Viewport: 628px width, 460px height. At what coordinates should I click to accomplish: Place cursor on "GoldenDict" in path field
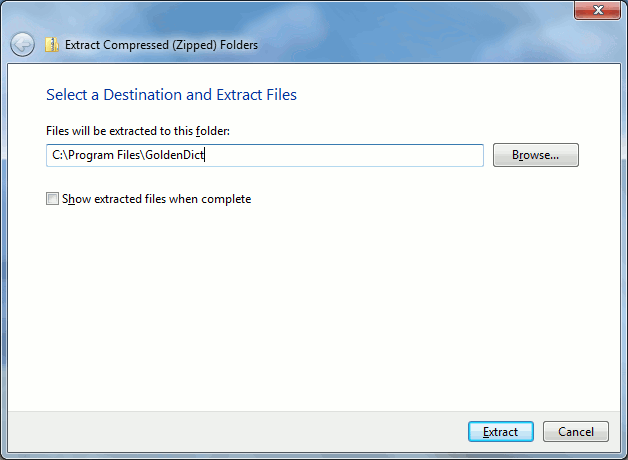(x=175, y=155)
